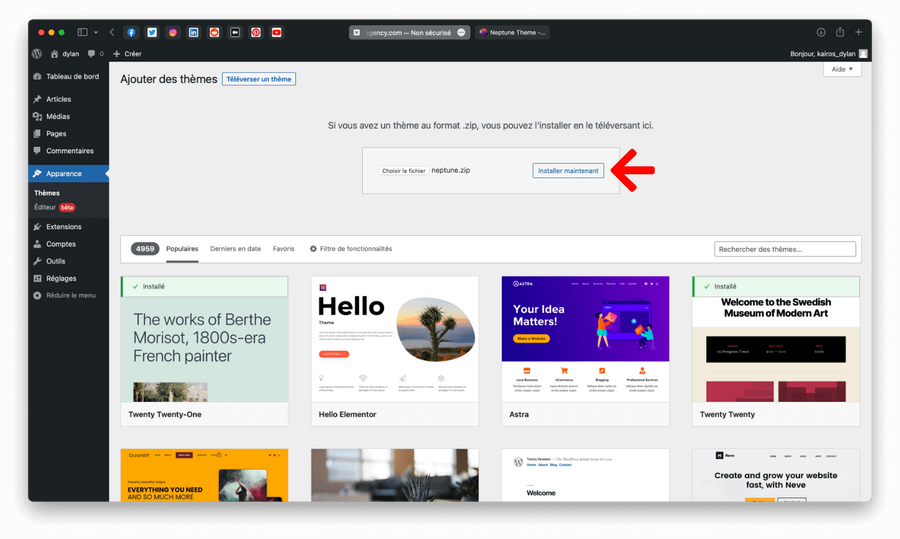Viewport: 900px width, 539px height.
Task: Close the current tab with the X icon
Action: (356, 33)
